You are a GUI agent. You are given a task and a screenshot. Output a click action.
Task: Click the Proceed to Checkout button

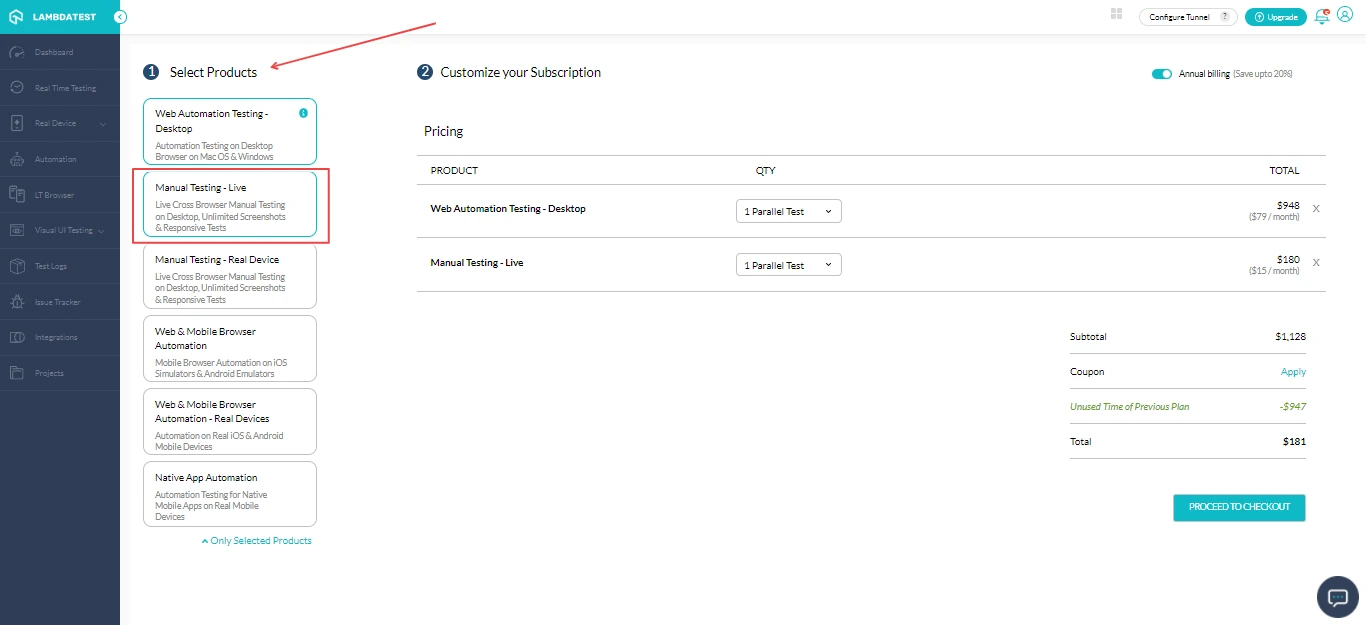[1239, 507]
